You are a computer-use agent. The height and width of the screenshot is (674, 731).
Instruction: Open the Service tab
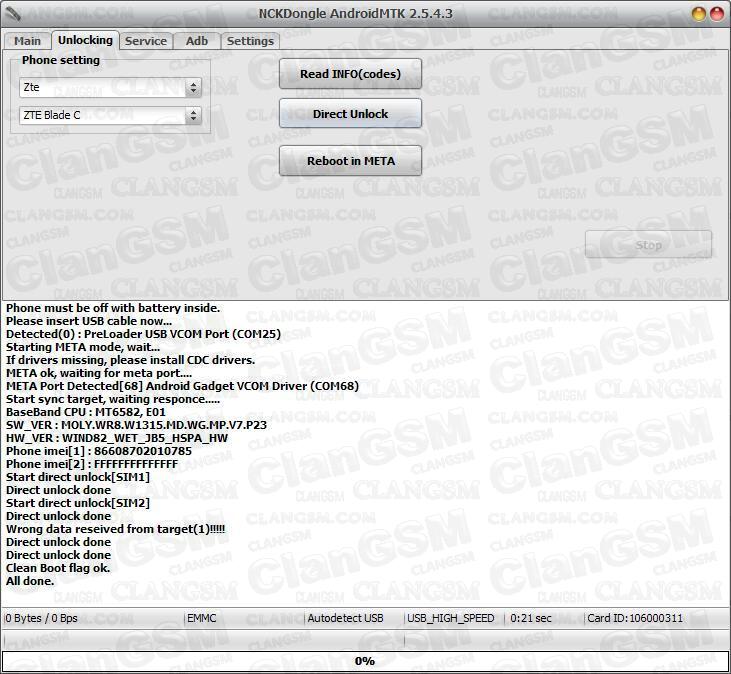146,41
